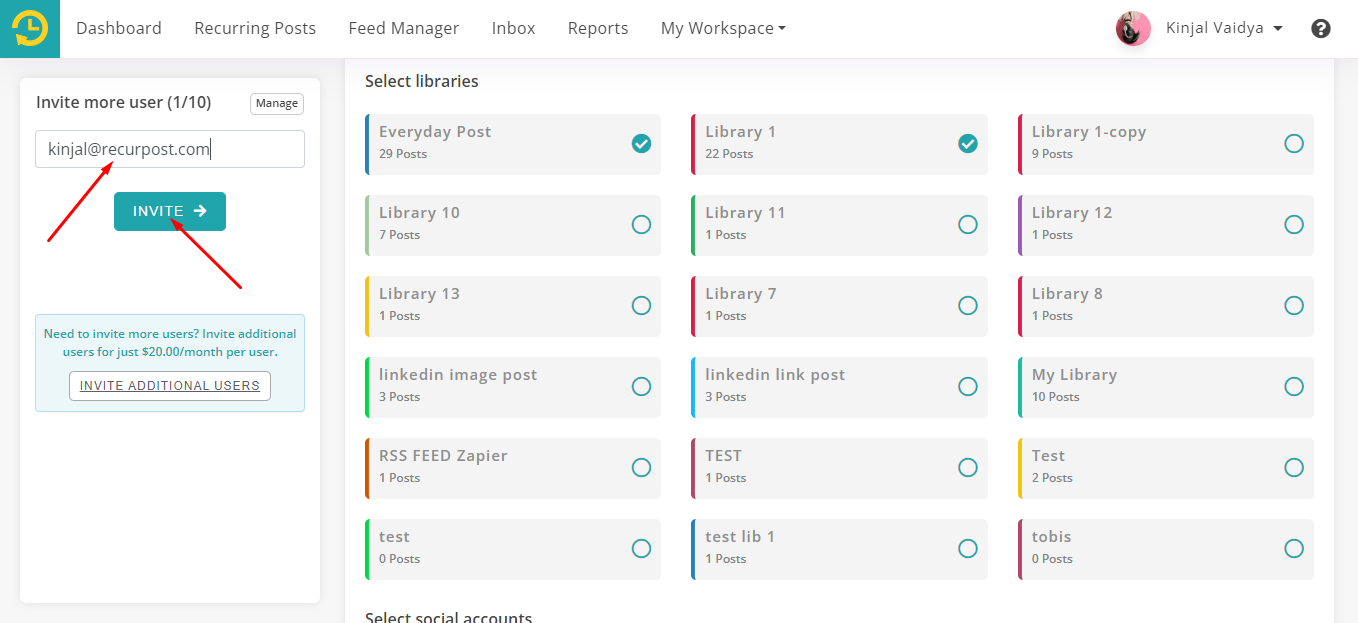Click the 'Library 1-copy' library name
This screenshot has width=1358, height=623.
1089,132
